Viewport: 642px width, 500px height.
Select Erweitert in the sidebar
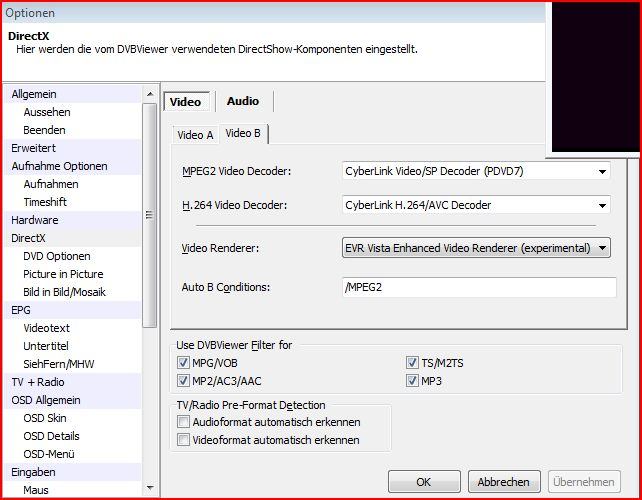click(73, 148)
